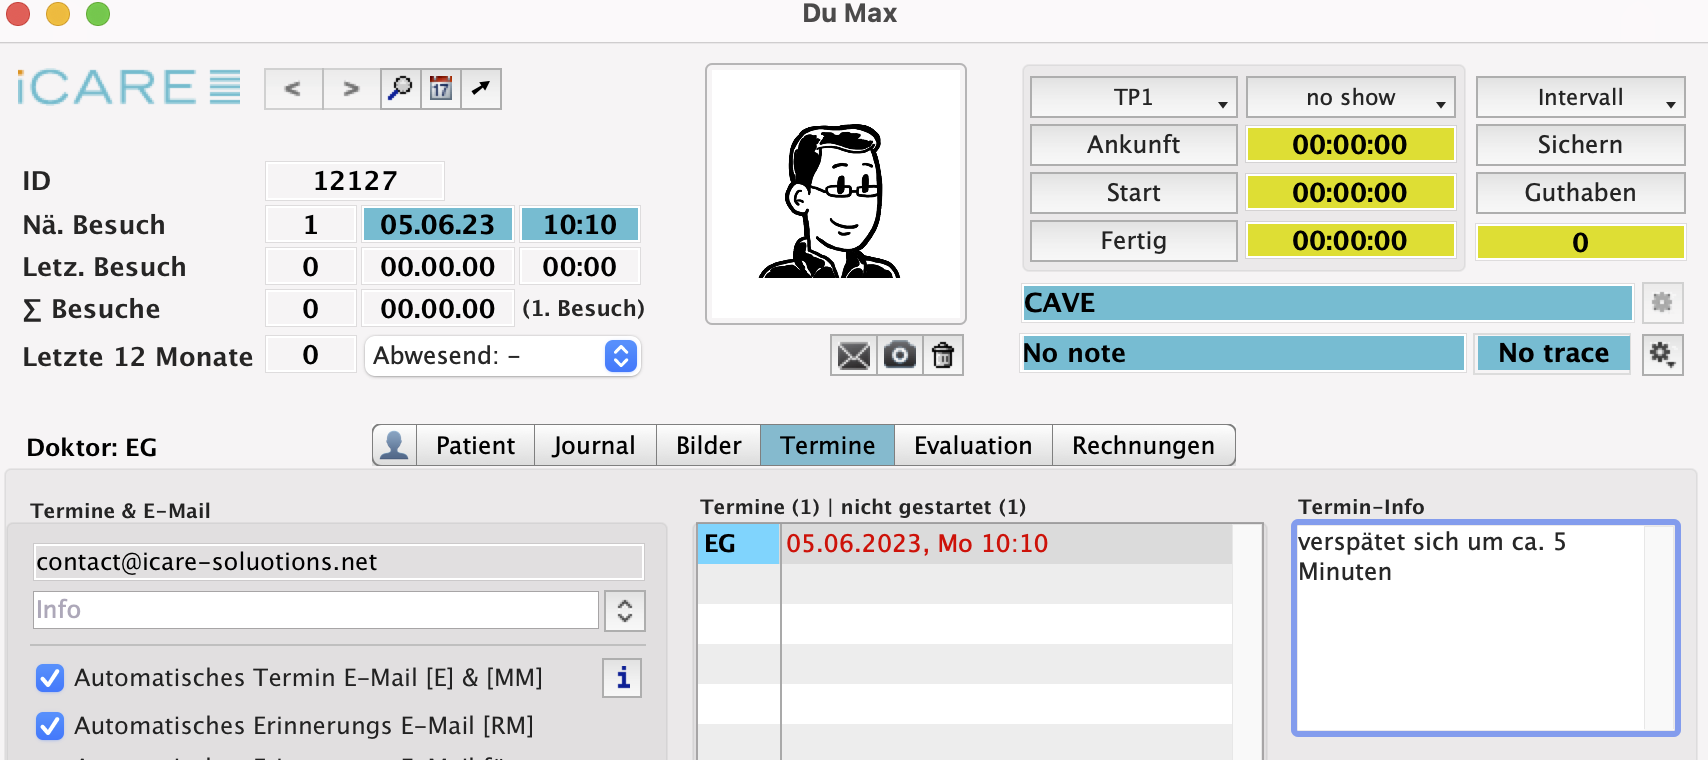Uncheck Automatisches Termin E-Mail checkbox
The height and width of the screenshot is (760, 1708).
50,678
